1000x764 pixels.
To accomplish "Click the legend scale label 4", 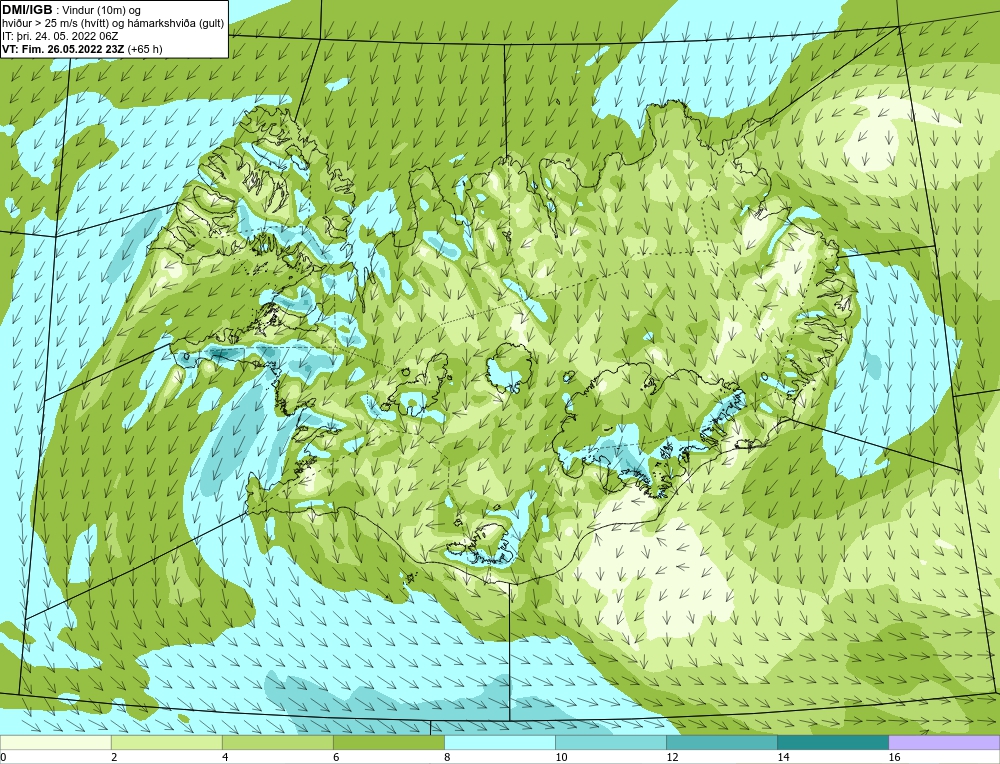I will click(225, 757).
